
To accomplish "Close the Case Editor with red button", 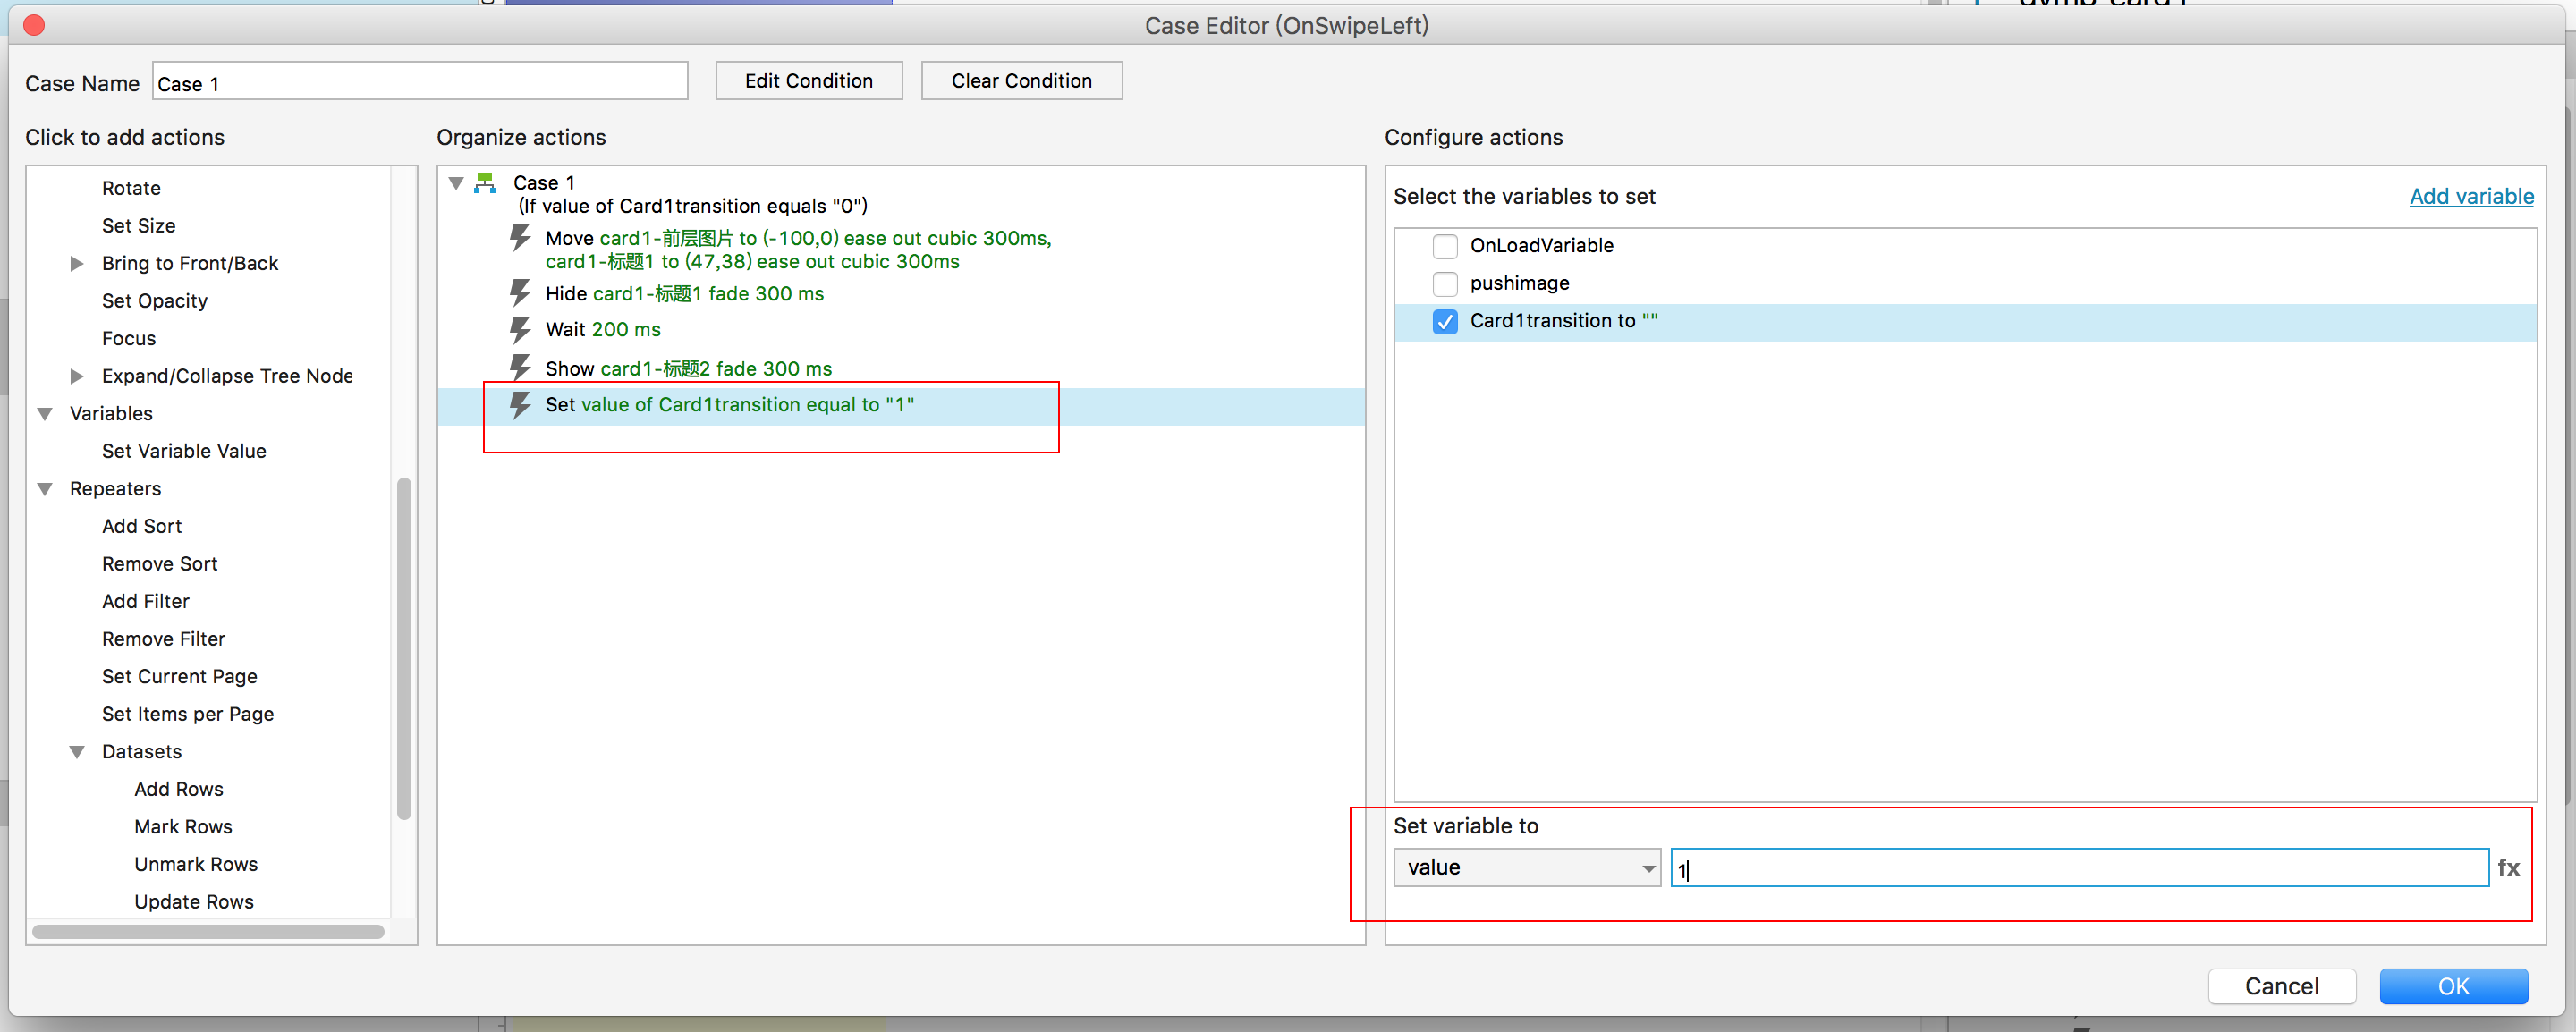I will (x=34, y=25).
